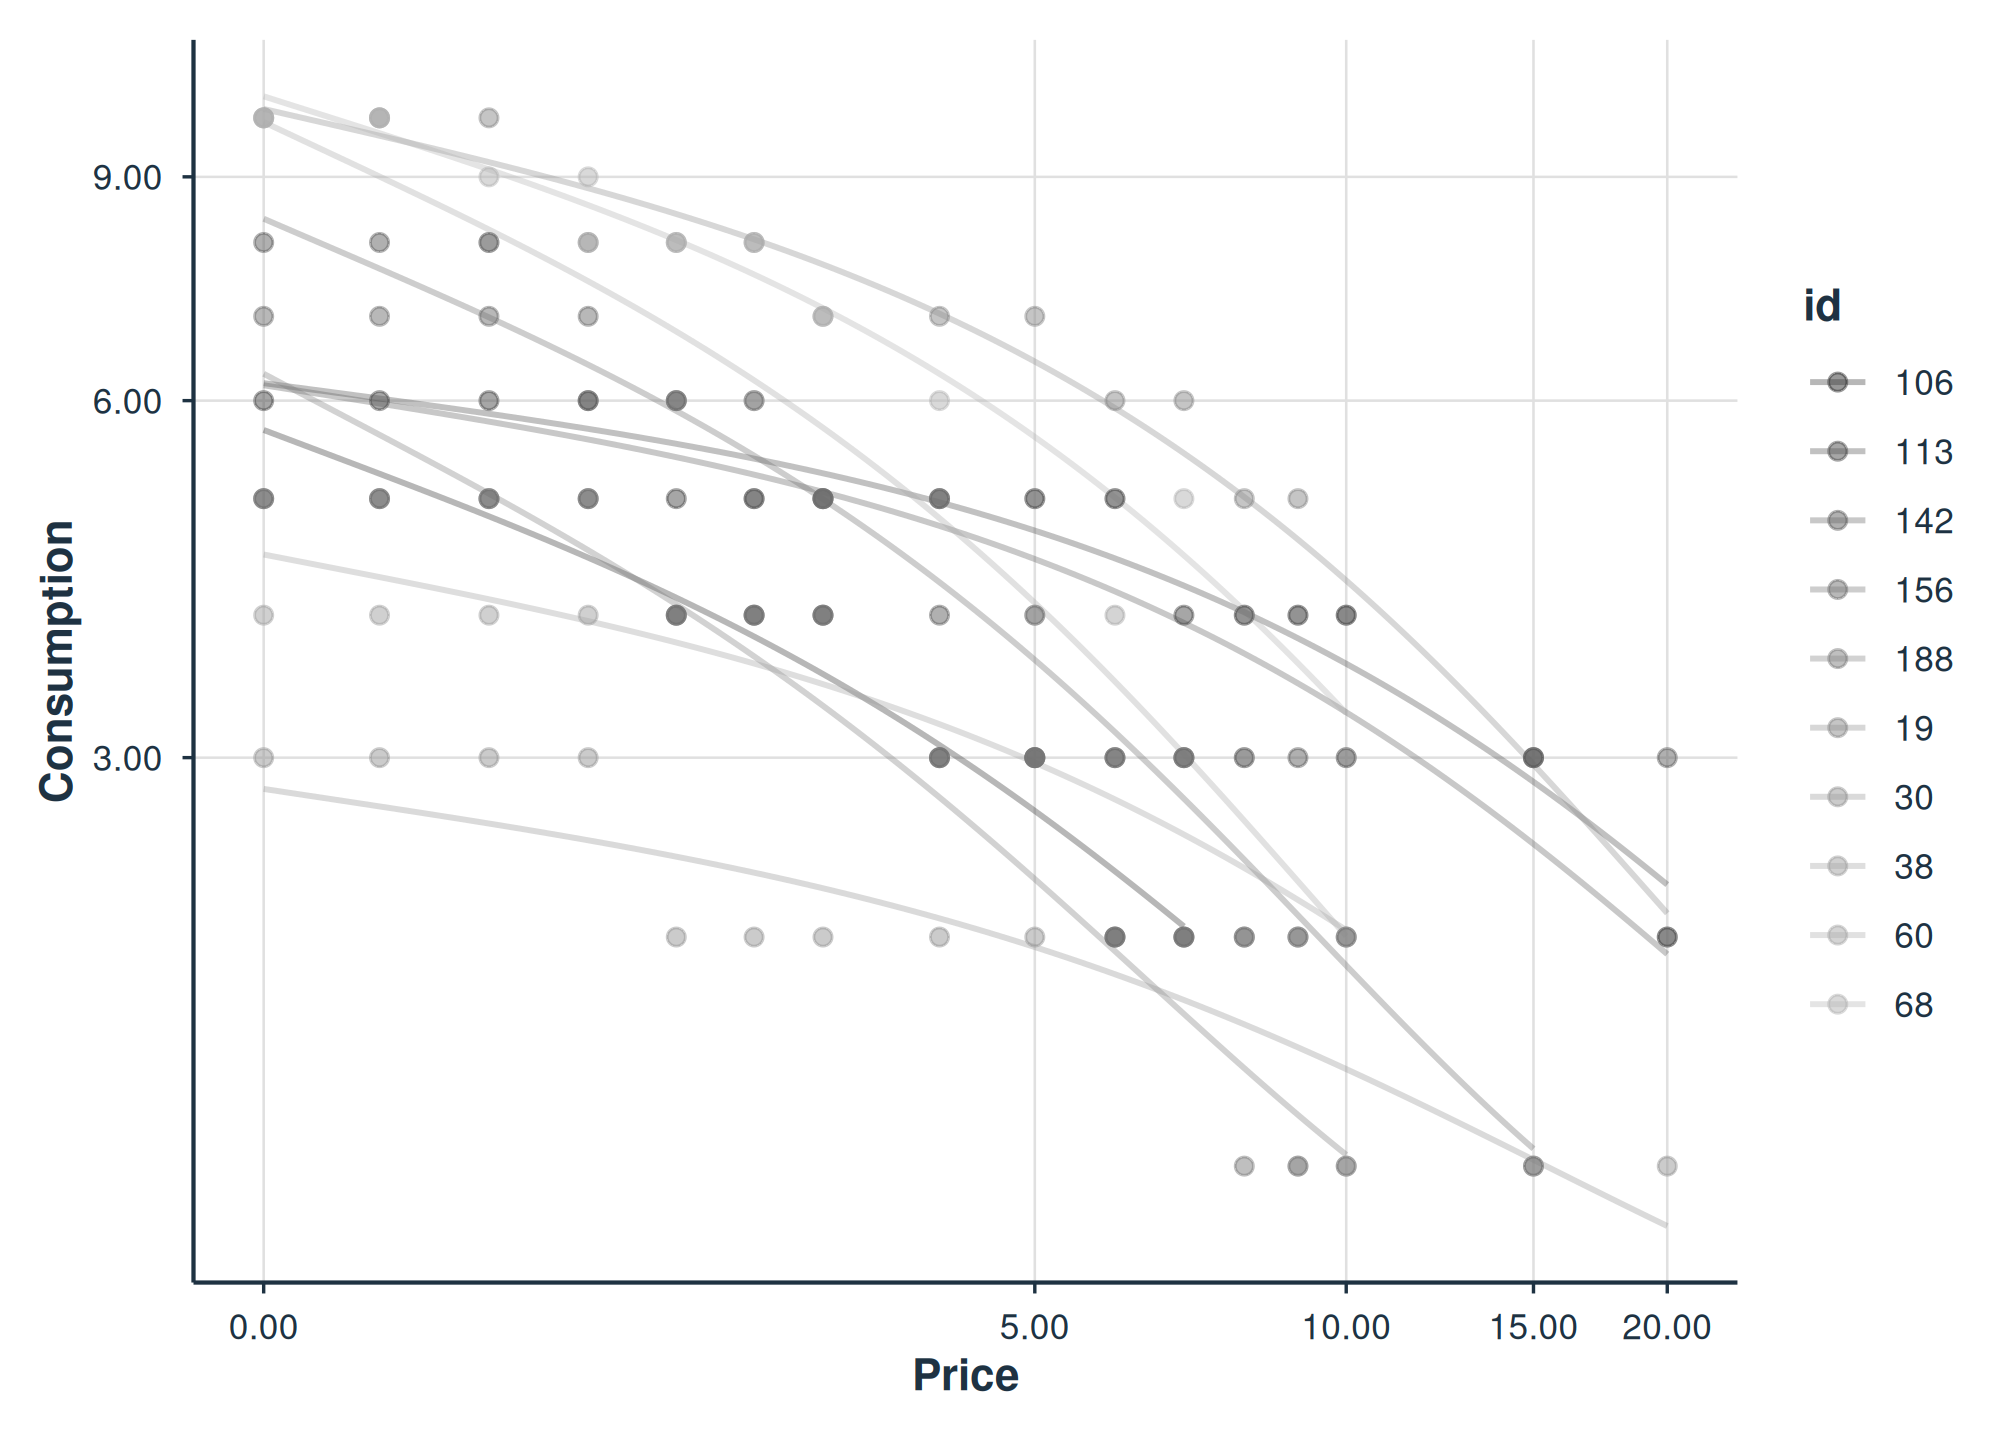The width and height of the screenshot is (2016, 1440).
Task: Click the legend key marker for id 106
Action: (x=1837, y=382)
